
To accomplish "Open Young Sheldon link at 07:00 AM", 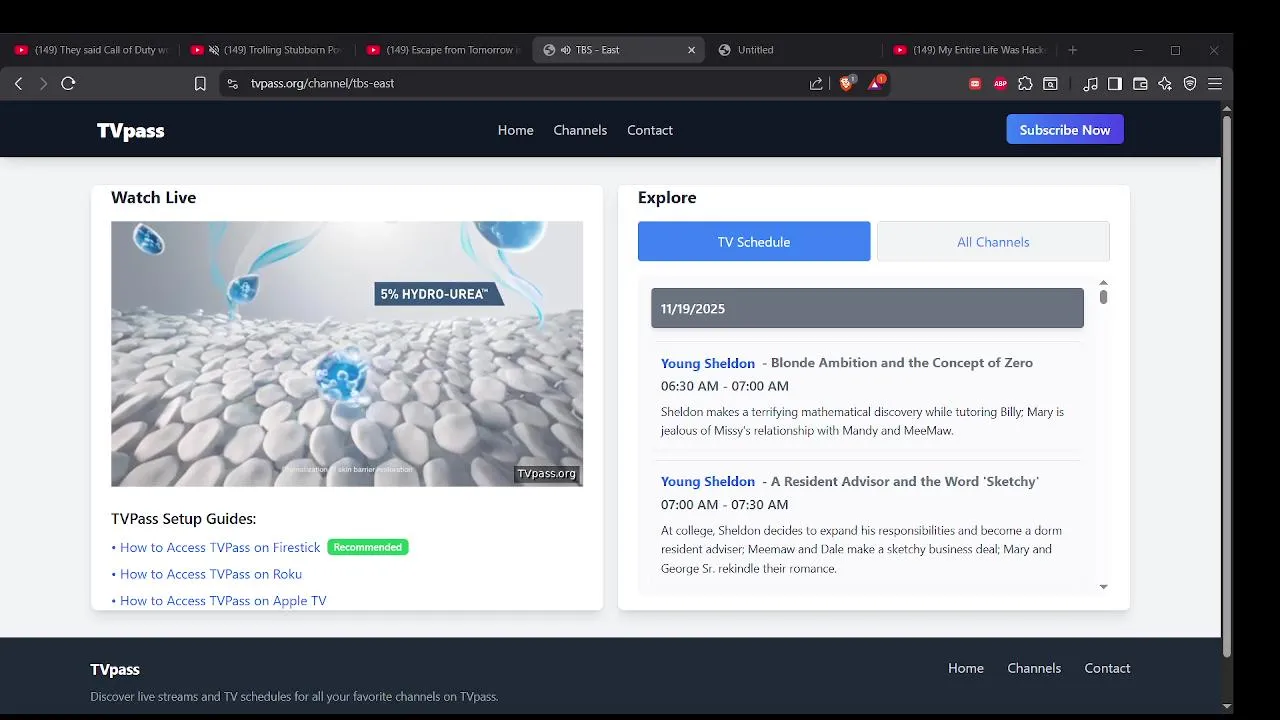I will pos(708,482).
